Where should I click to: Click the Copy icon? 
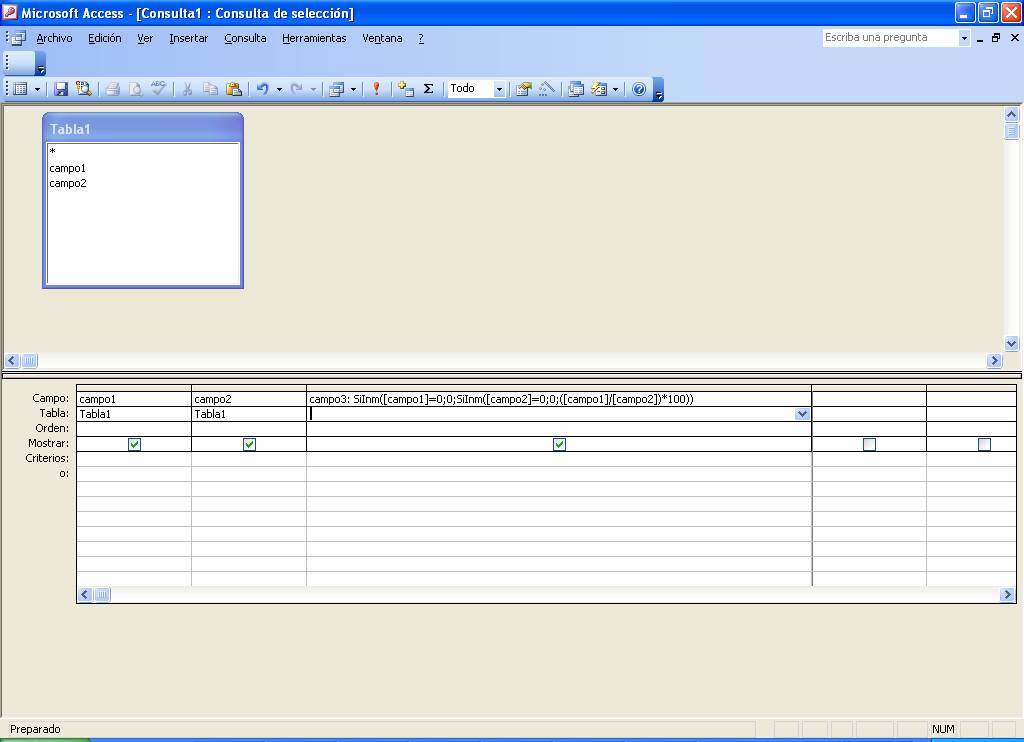pyautogui.click(x=210, y=89)
